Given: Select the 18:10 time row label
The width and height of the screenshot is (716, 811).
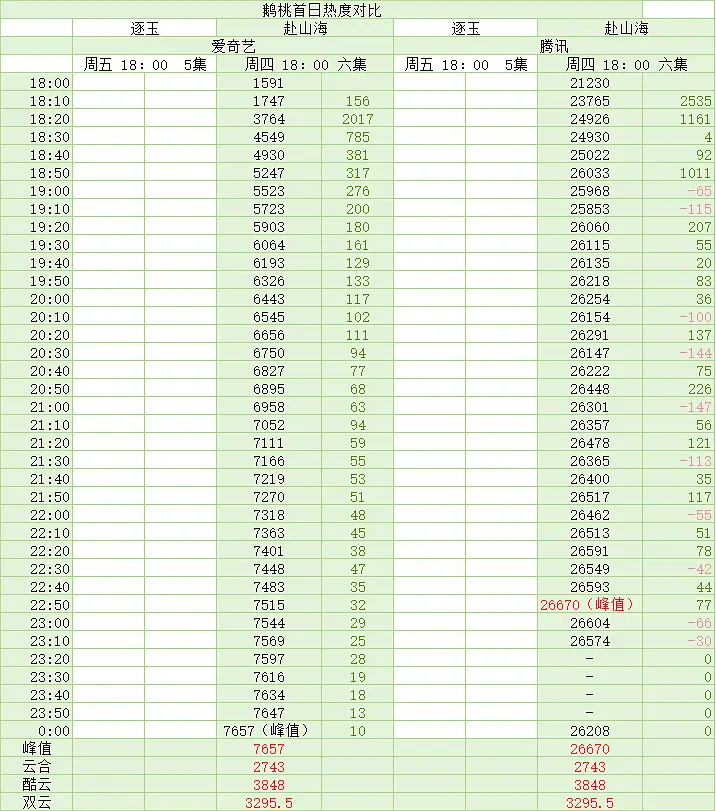Looking at the screenshot, I should (x=50, y=101).
